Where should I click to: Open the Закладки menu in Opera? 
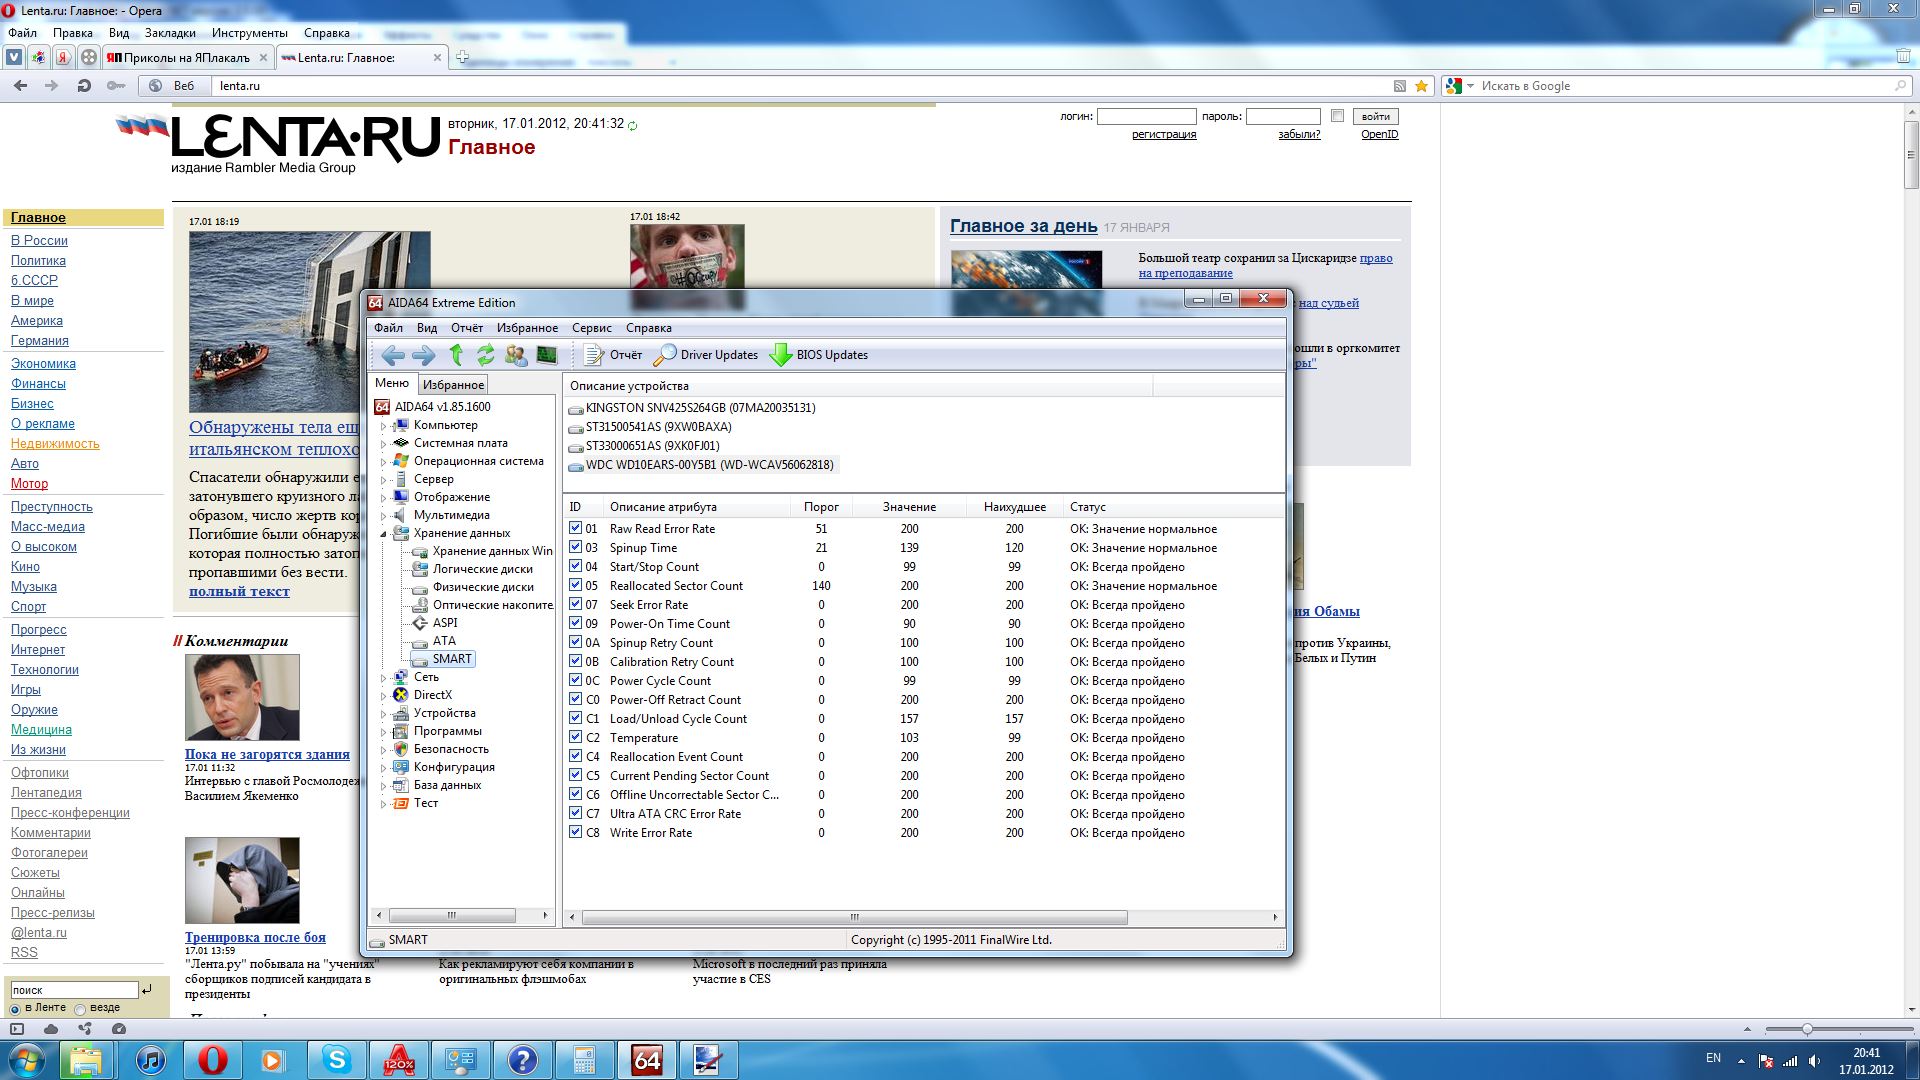[x=170, y=33]
